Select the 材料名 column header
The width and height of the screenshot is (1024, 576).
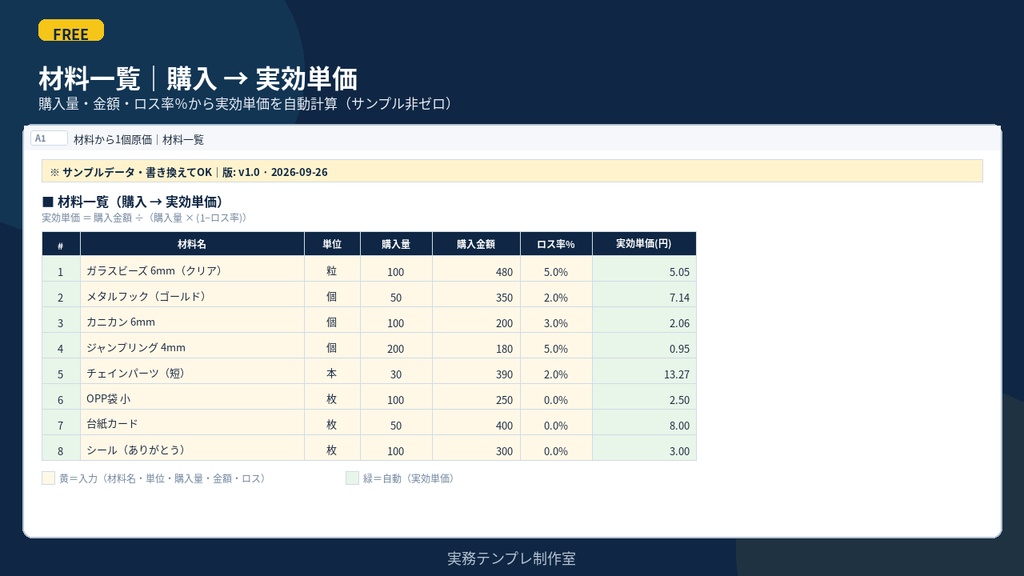(192, 244)
